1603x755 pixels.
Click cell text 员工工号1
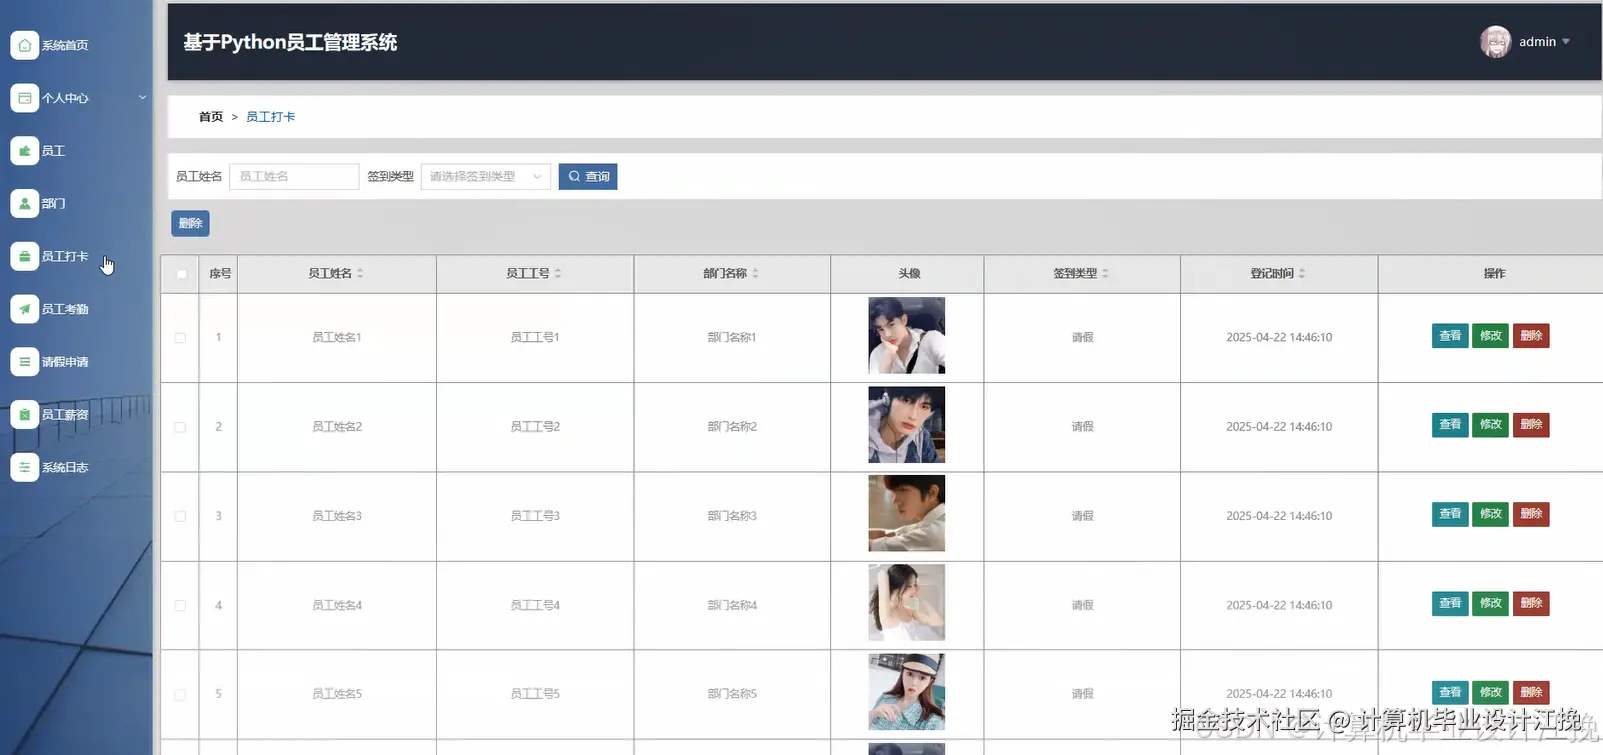[x=535, y=338]
